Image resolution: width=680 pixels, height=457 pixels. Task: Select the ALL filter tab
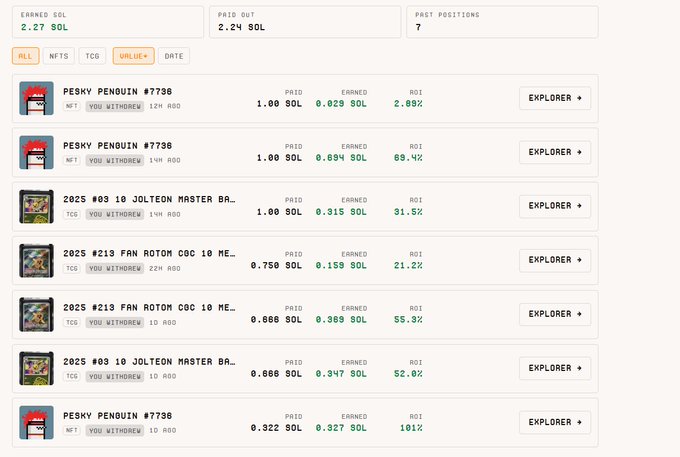coord(26,56)
